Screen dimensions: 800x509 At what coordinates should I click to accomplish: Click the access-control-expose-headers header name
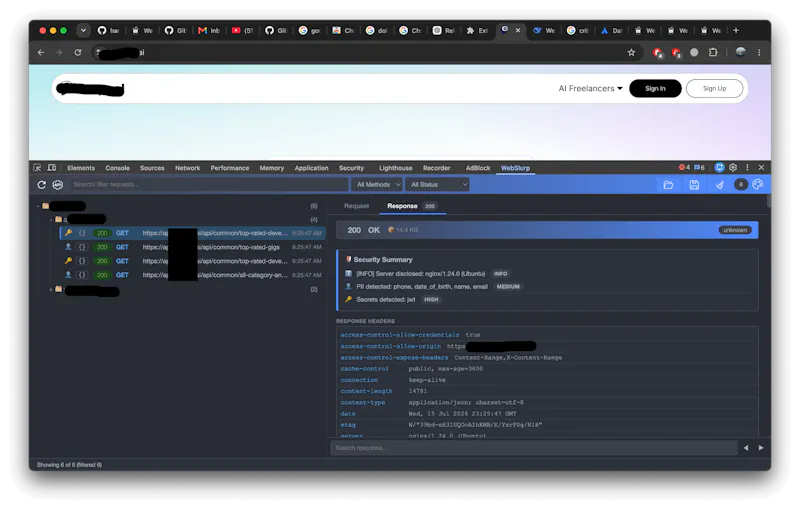[x=394, y=358]
